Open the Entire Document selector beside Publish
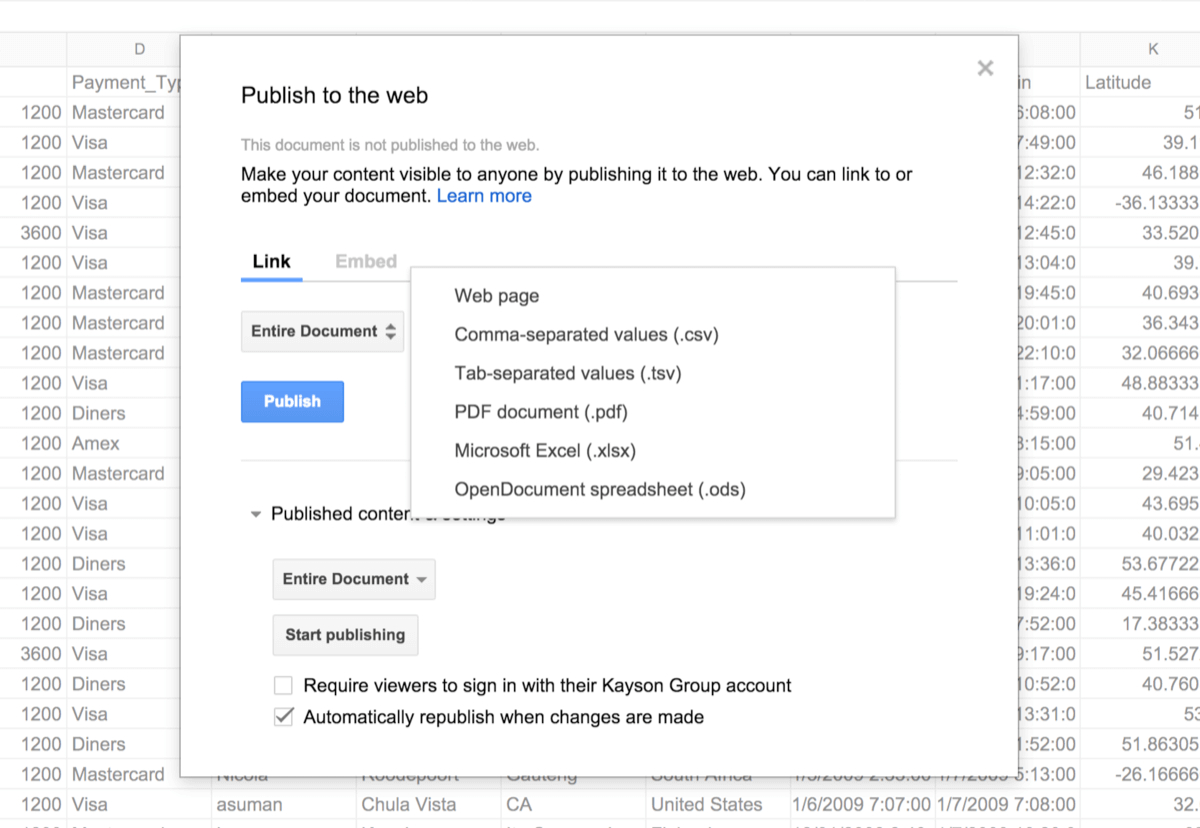Screen dimensions: 1200x828 click(x=322, y=332)
